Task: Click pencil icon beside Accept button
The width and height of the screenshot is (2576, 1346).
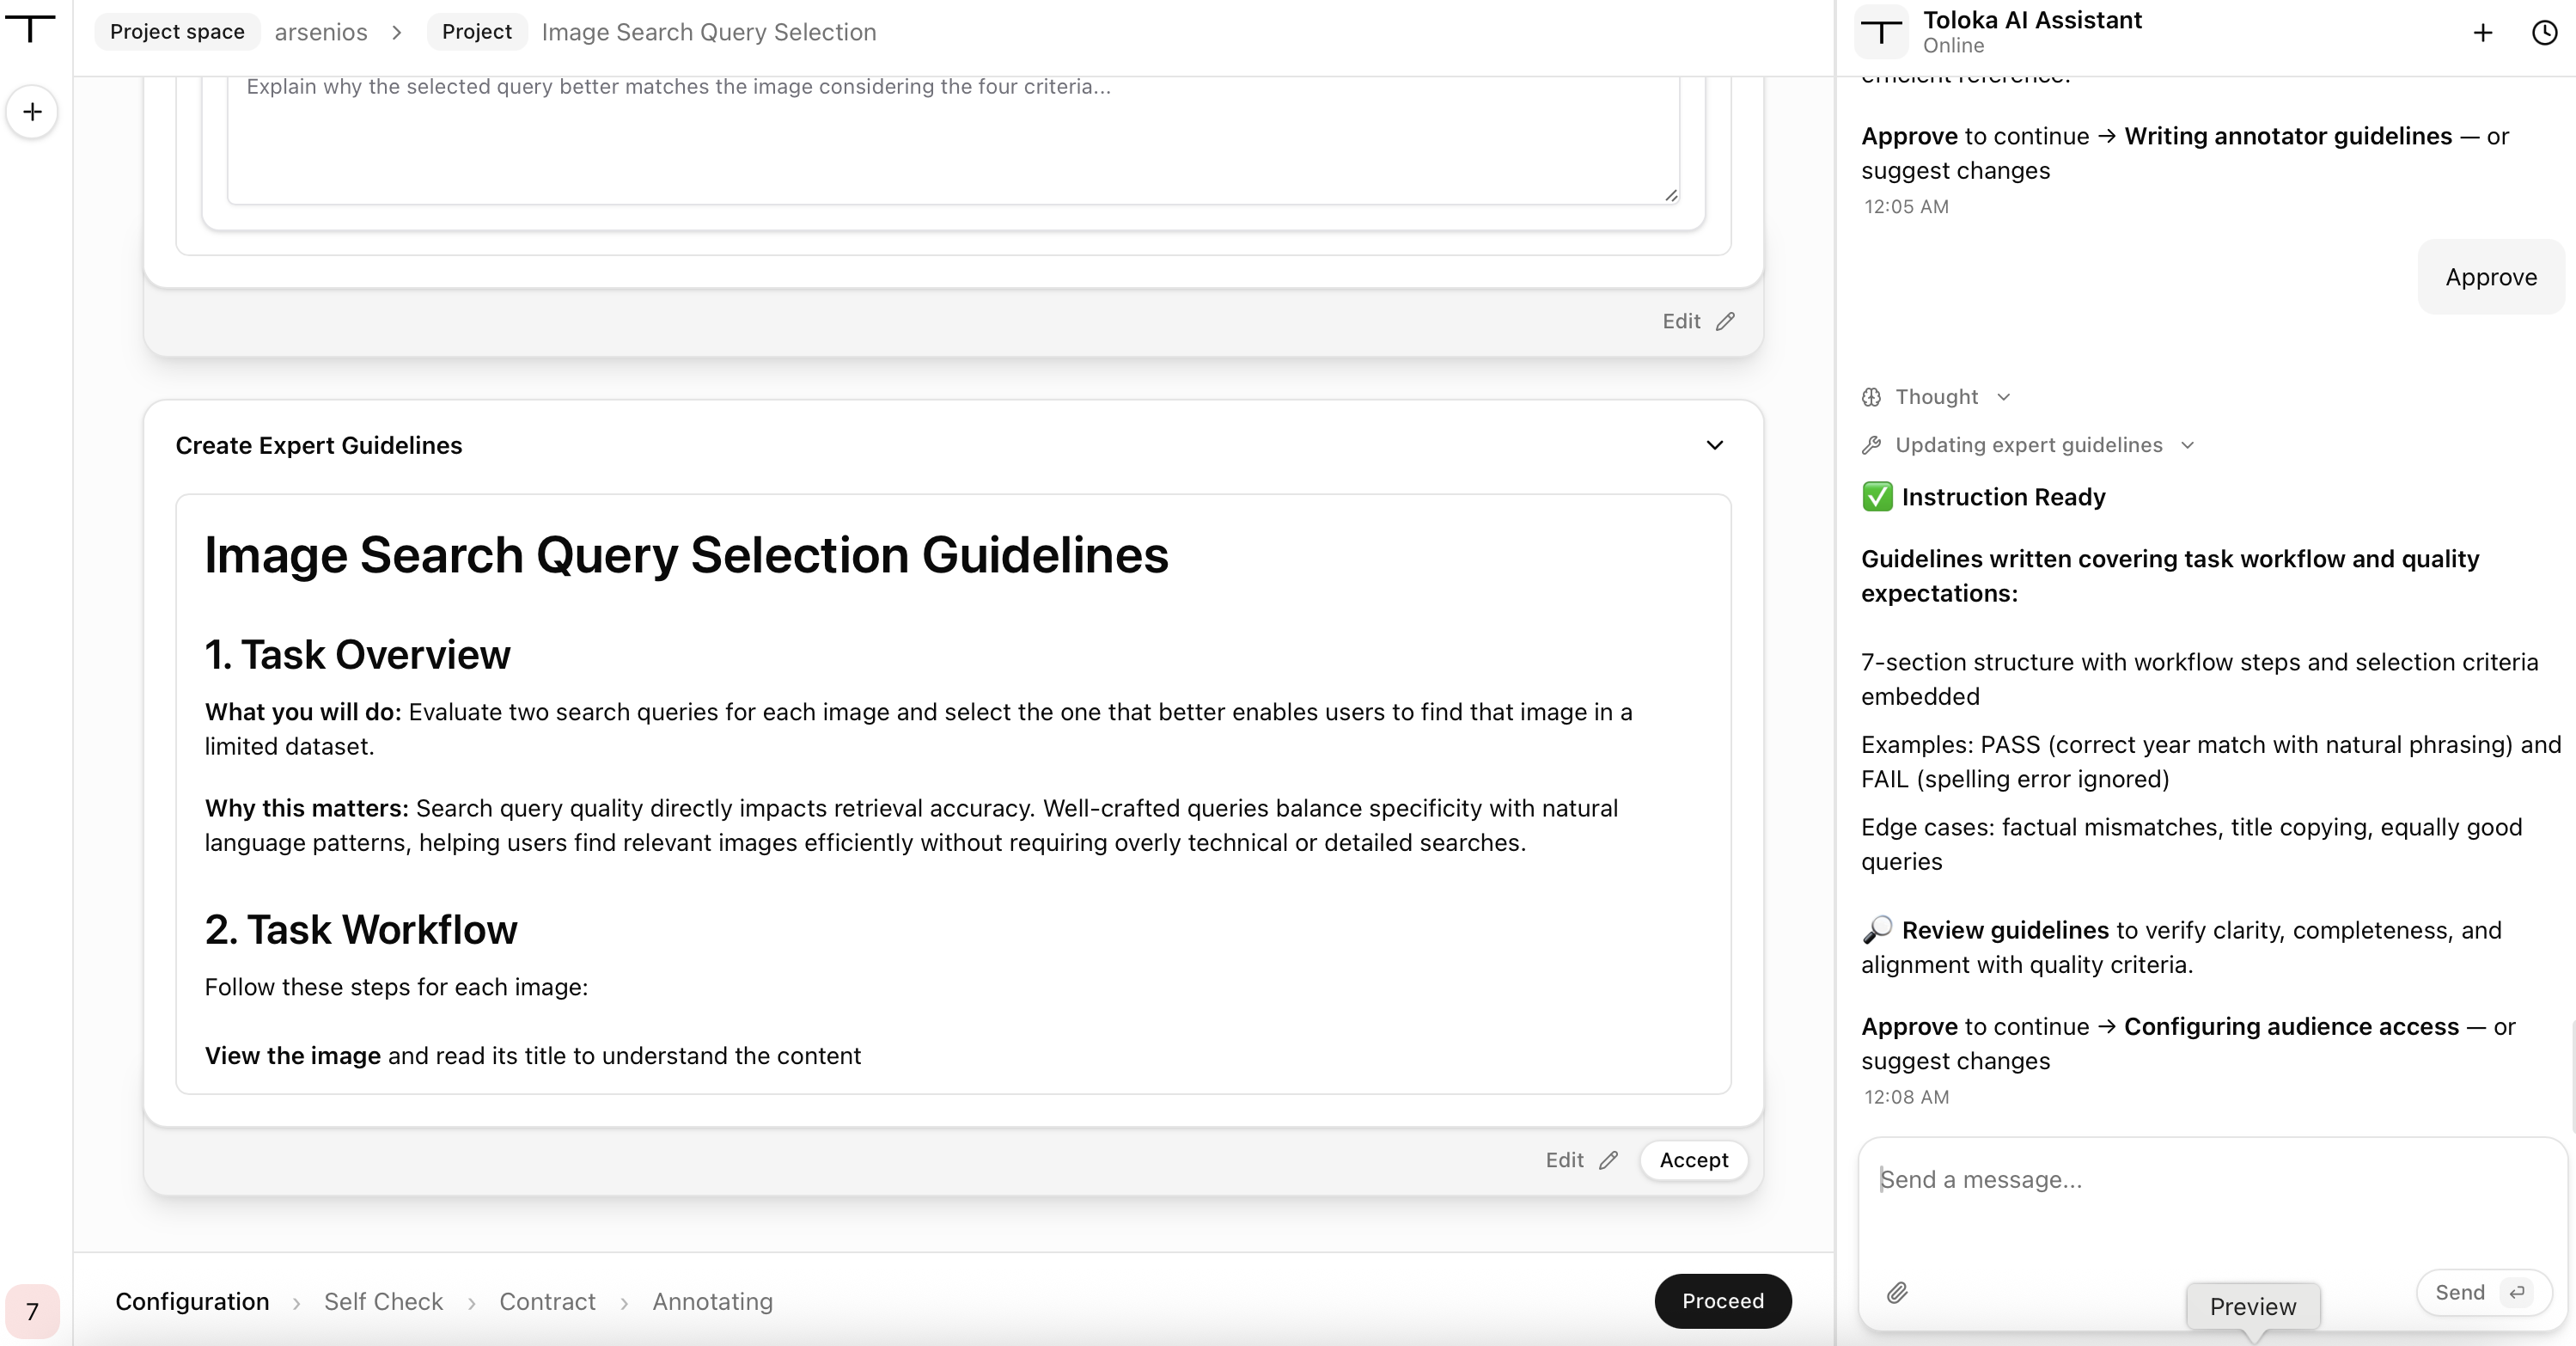Action: click(x=1609, y=1160)
